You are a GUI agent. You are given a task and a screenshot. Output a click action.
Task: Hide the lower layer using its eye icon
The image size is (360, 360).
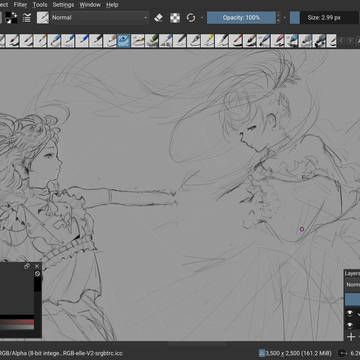350,325
